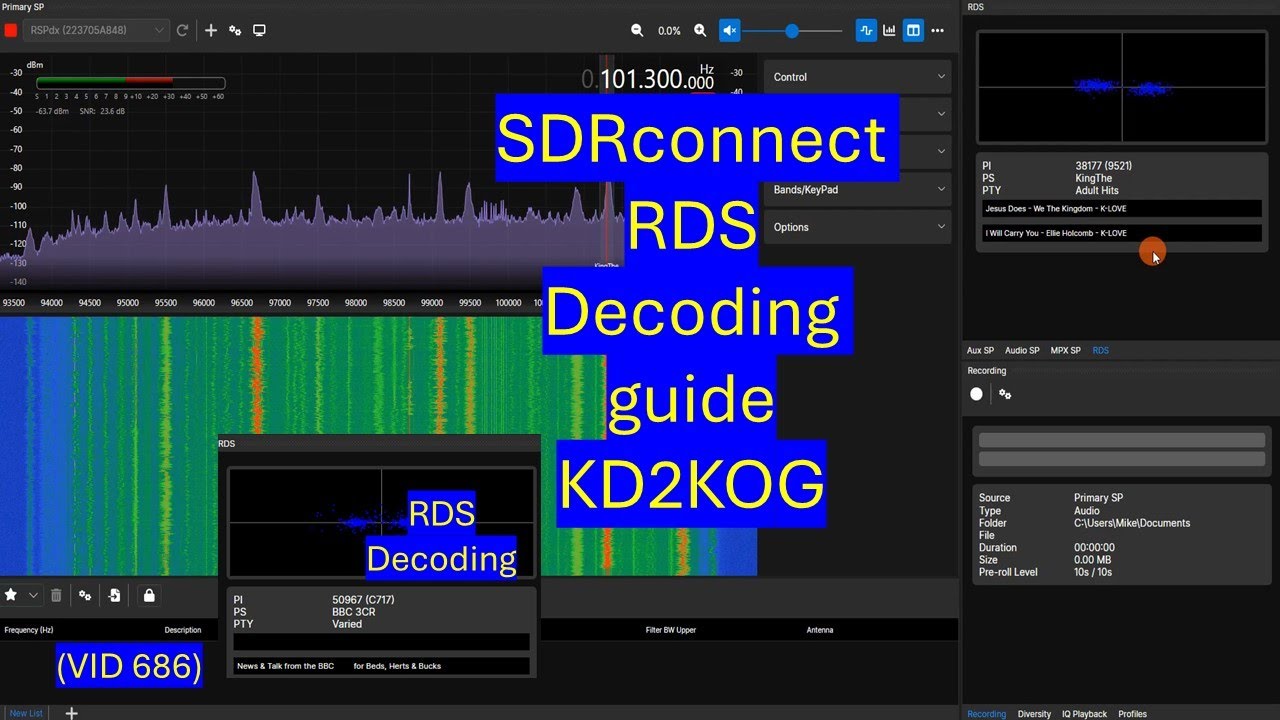Click the I Will Carry You text line
This screenshot has width=1280, height=720.
coord(1121,233)
